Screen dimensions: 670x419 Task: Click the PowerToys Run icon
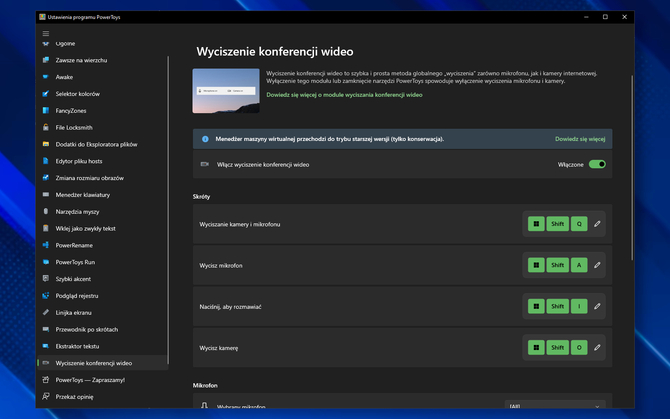pyautogui.click(x=46, y=262)
